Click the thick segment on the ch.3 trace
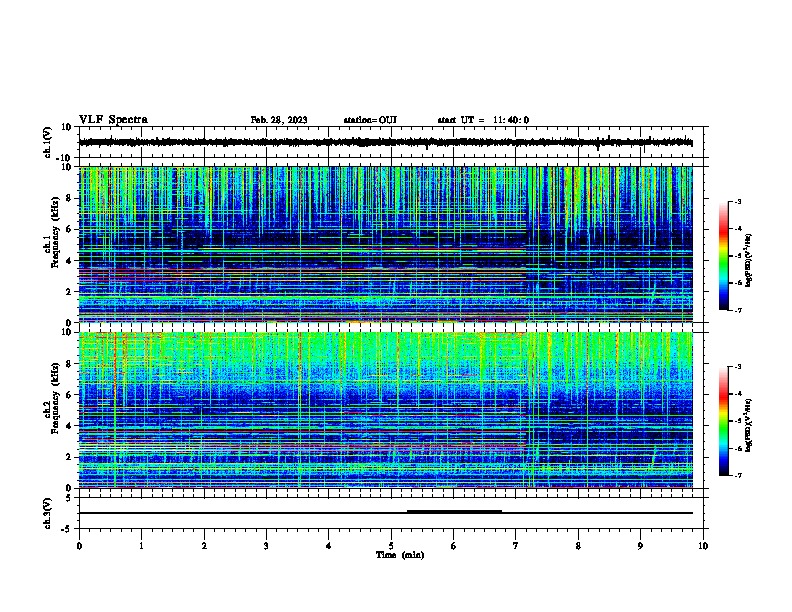 click(x=454, y=512)
